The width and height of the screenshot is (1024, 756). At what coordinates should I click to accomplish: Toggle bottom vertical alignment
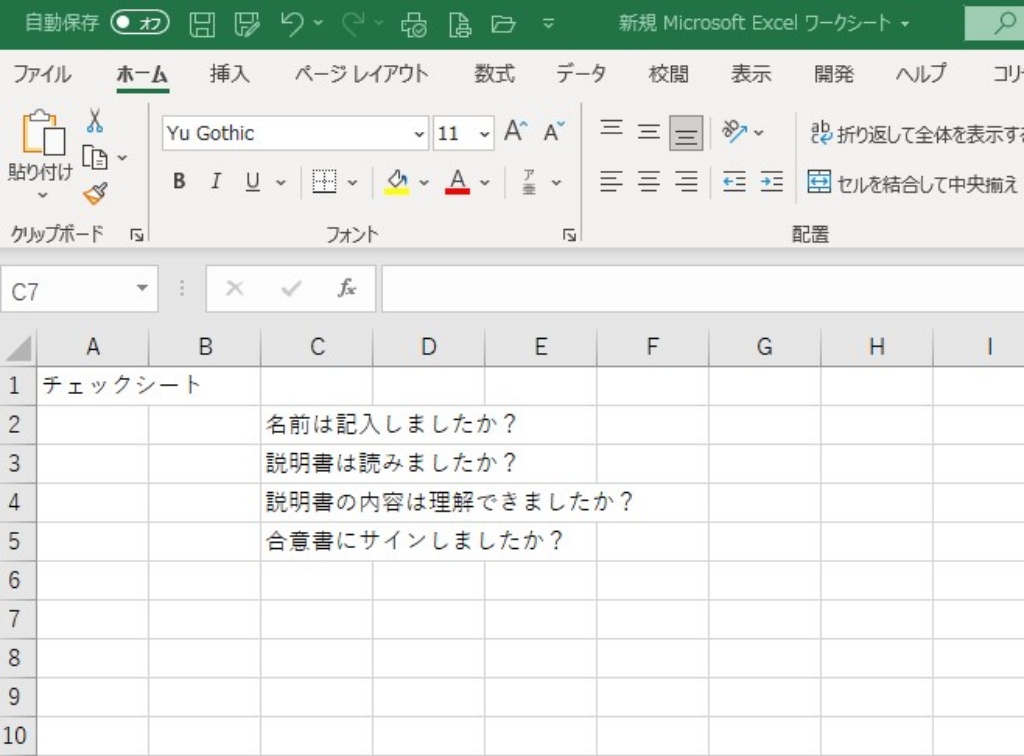(686, 133)
